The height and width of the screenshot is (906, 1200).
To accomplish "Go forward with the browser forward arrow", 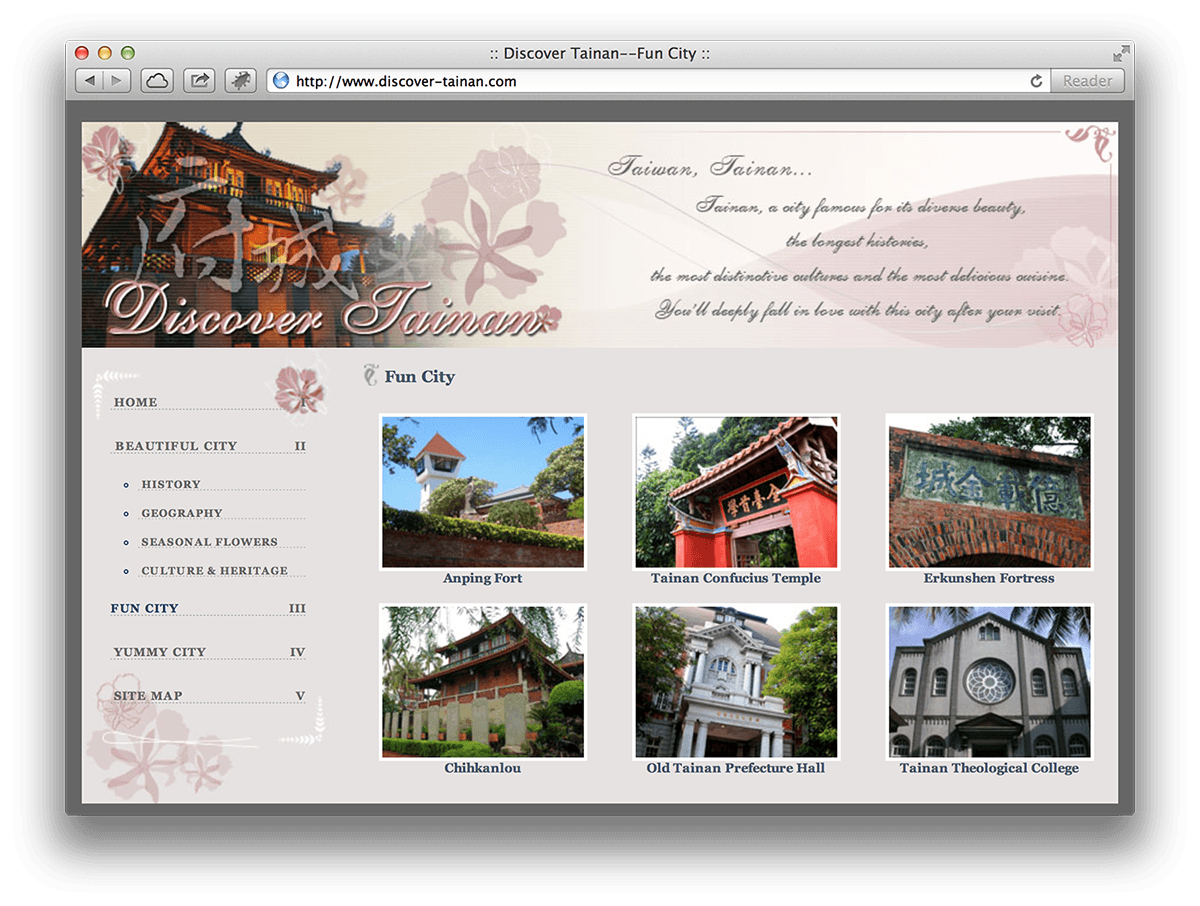I will coord(117,81).
